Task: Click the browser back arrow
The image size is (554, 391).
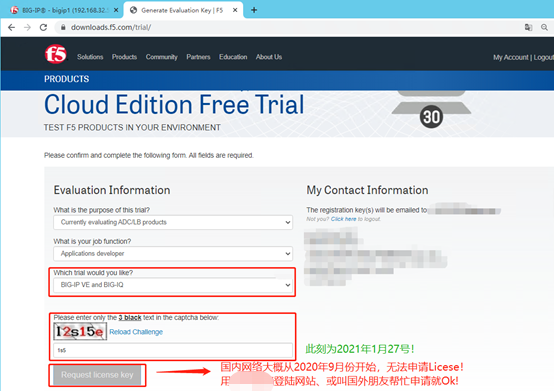Action: point(11,27)
